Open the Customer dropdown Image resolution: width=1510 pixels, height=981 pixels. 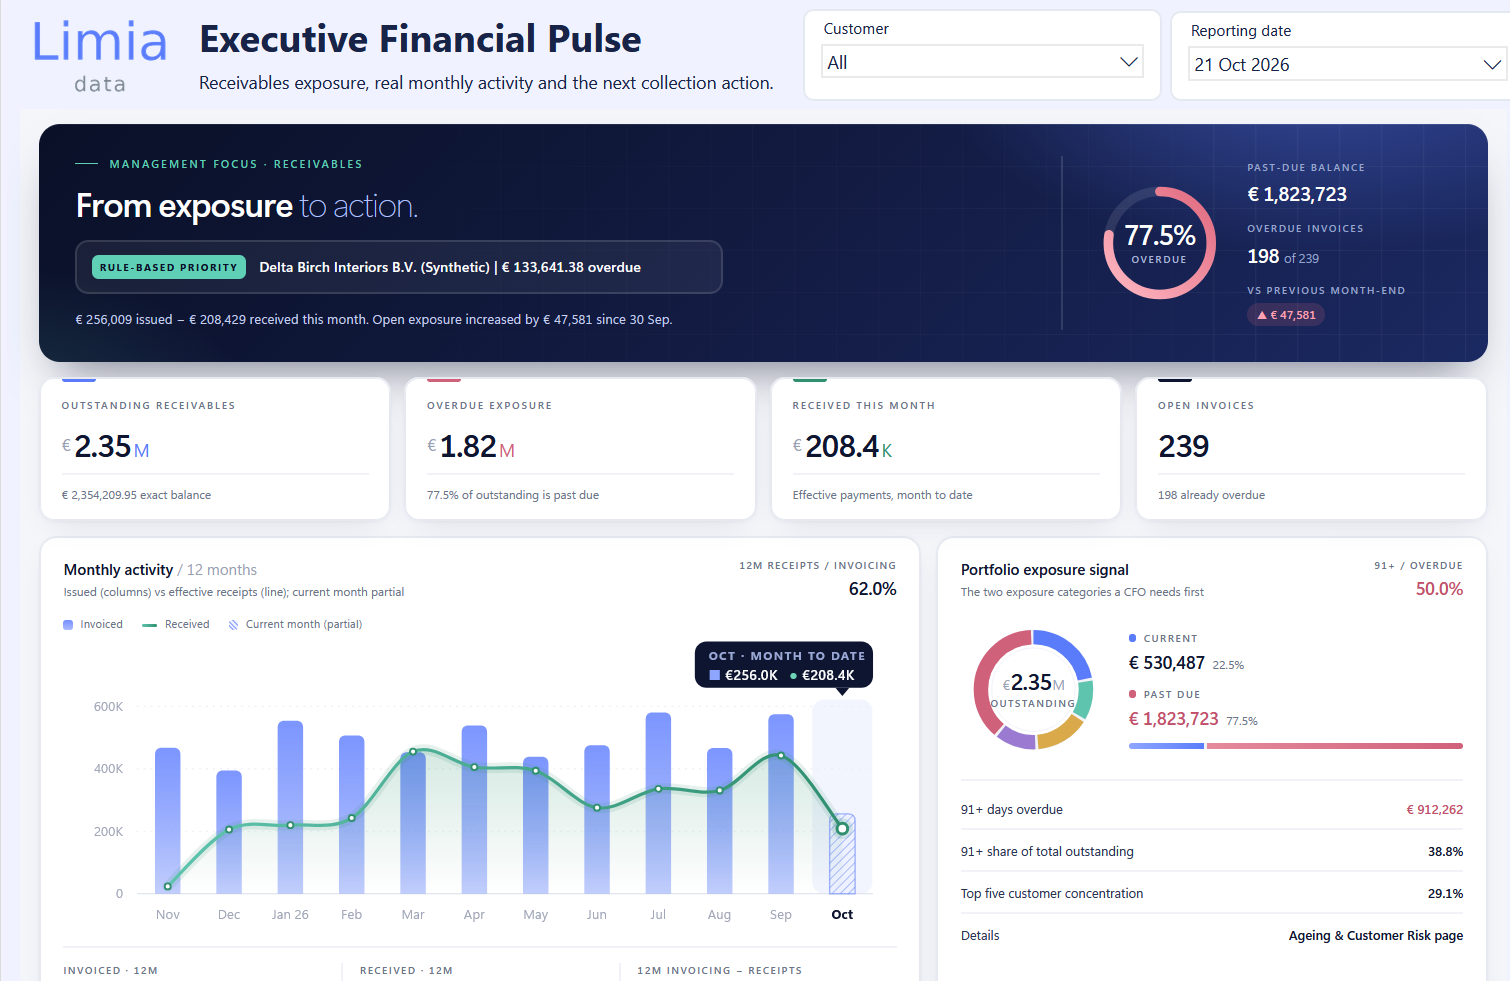click(x=982, y=62)
